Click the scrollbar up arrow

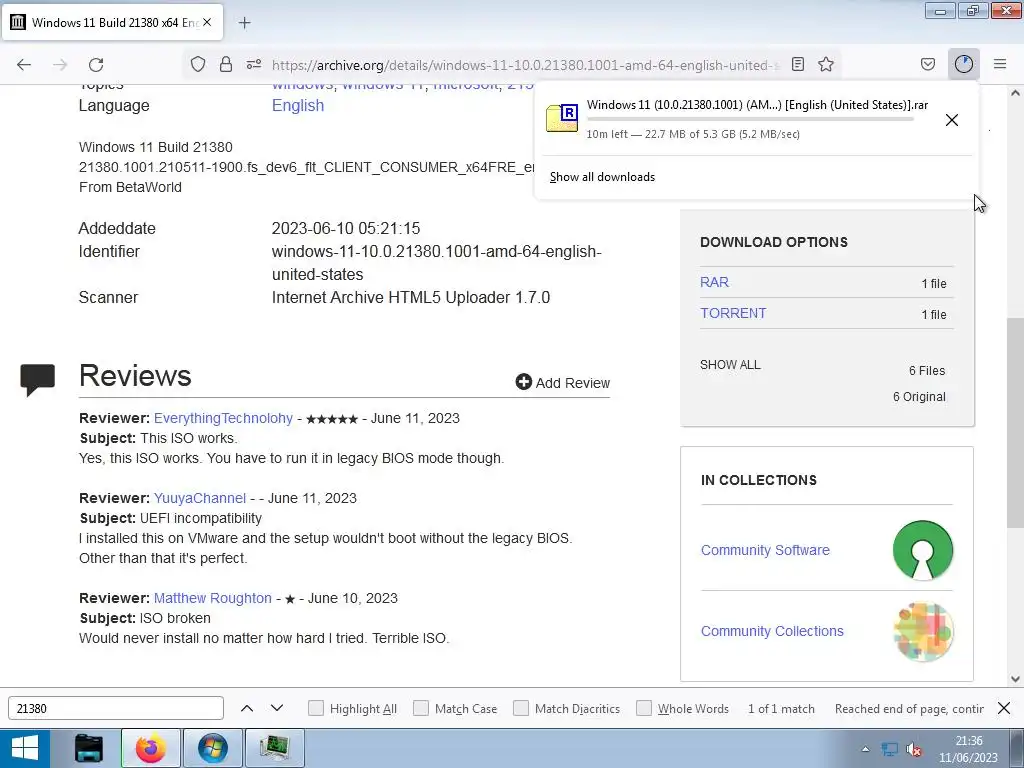click(x=1015, y=93)
